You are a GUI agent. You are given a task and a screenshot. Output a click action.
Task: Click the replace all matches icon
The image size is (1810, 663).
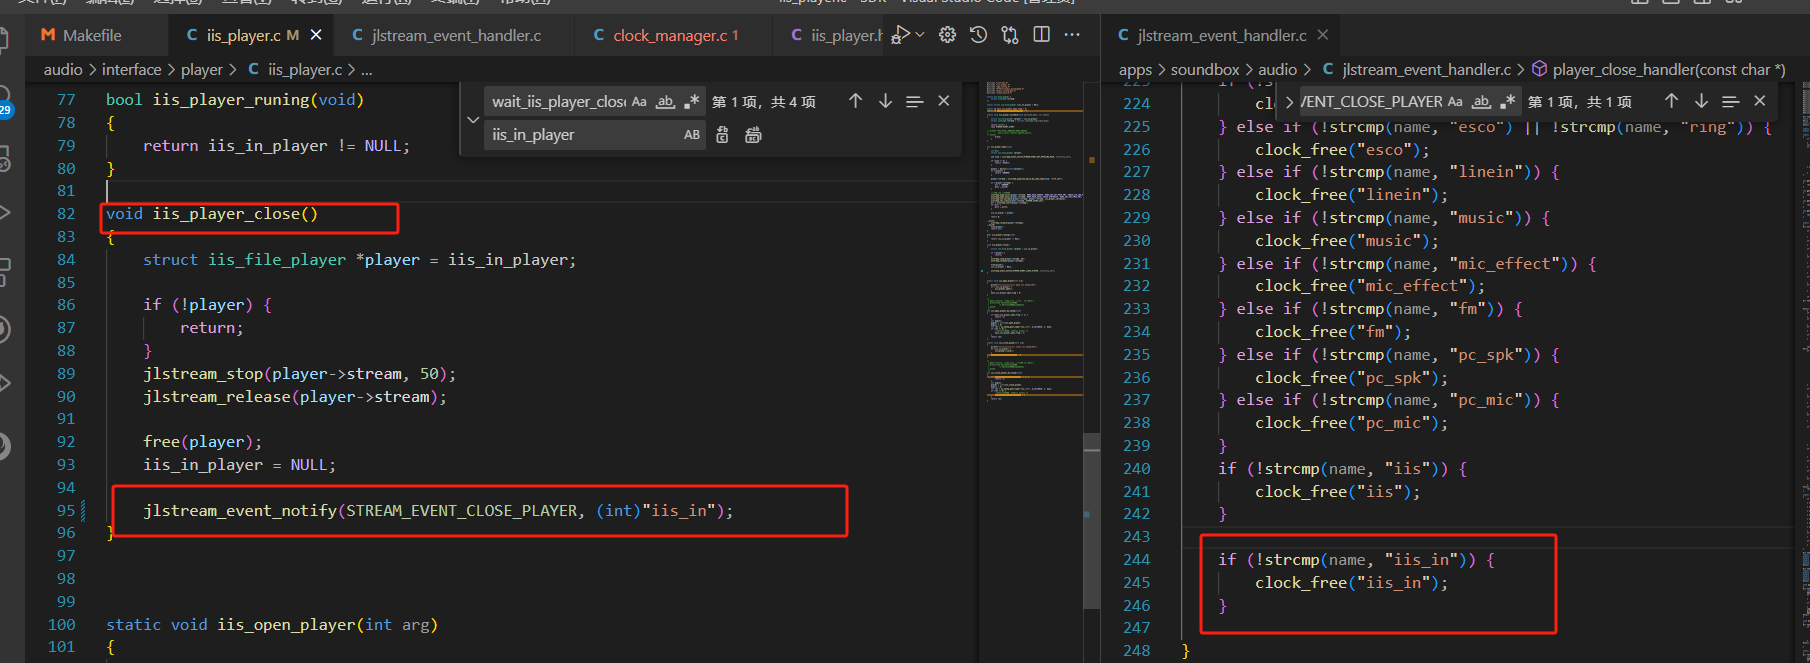[x=753, y=135]
